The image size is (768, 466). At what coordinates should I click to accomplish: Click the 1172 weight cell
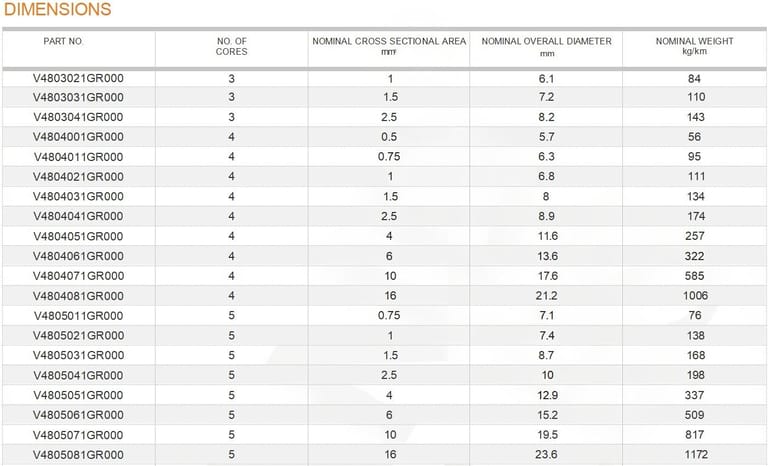point(694,454)
